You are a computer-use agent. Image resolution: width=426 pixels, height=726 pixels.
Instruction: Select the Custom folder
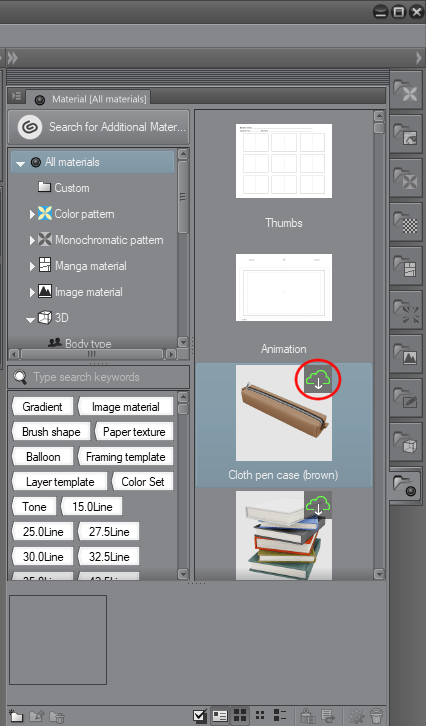[71, 188]
